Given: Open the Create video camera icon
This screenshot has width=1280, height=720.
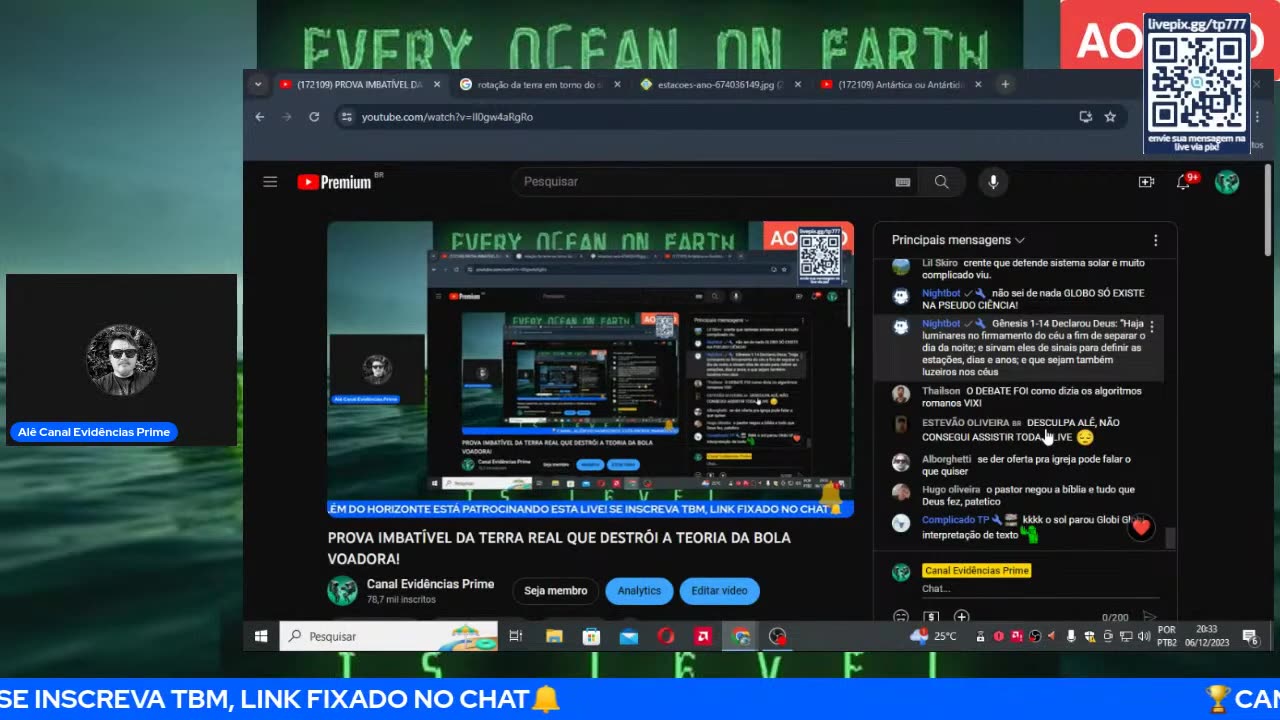Looking at the screenshot, I should pos(1146,182).
